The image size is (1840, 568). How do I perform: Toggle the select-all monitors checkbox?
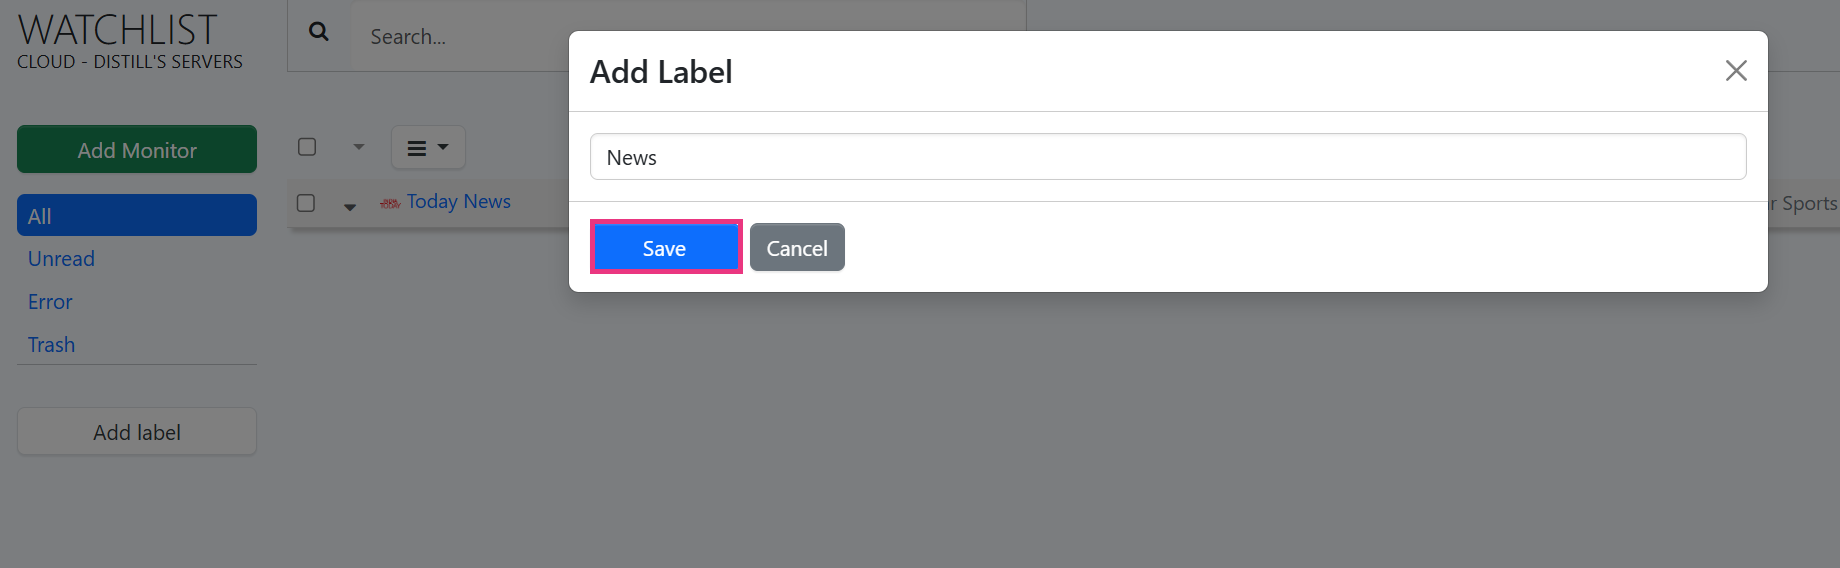click(307, 147)
